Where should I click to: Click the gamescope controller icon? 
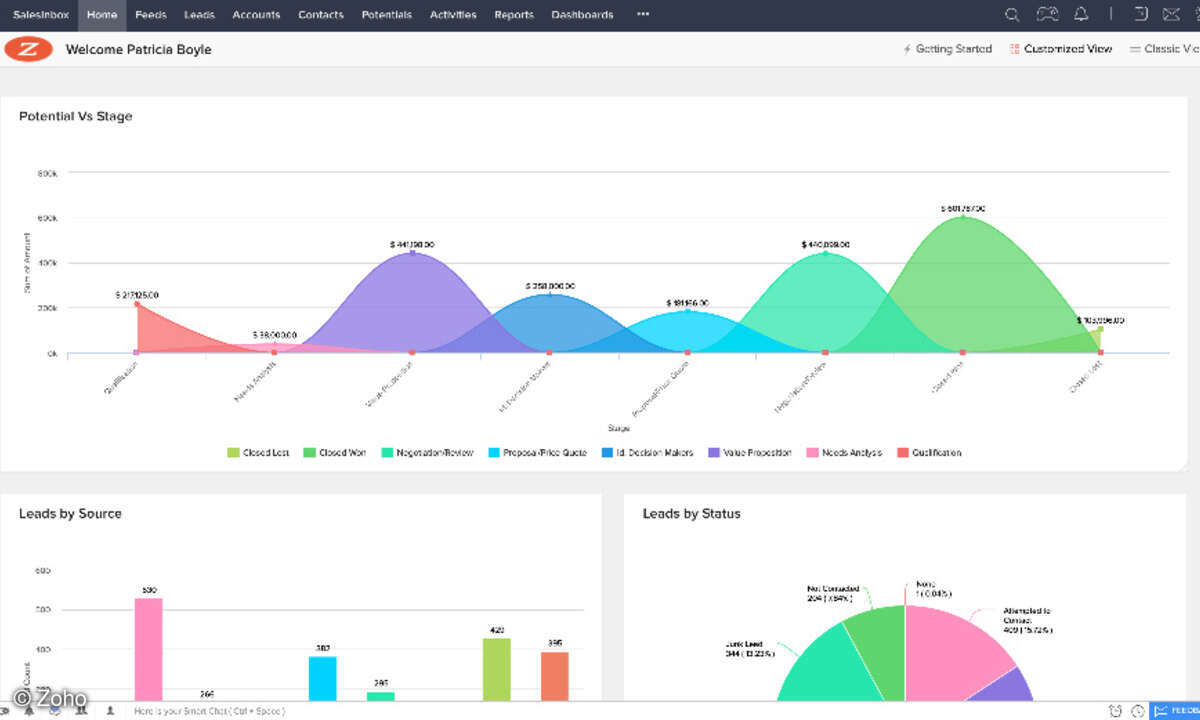1047,15
